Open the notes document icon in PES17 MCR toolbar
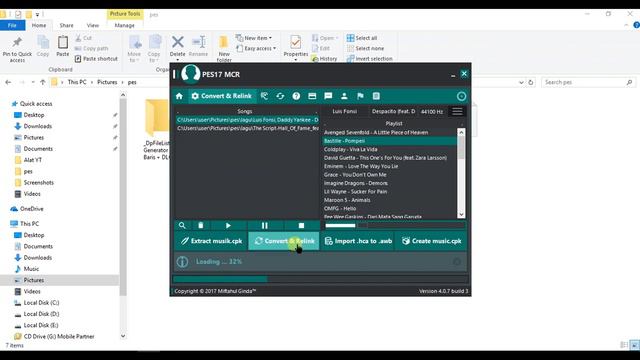The width and height of the screenshot is (640, 360). (x=376, y=96)
